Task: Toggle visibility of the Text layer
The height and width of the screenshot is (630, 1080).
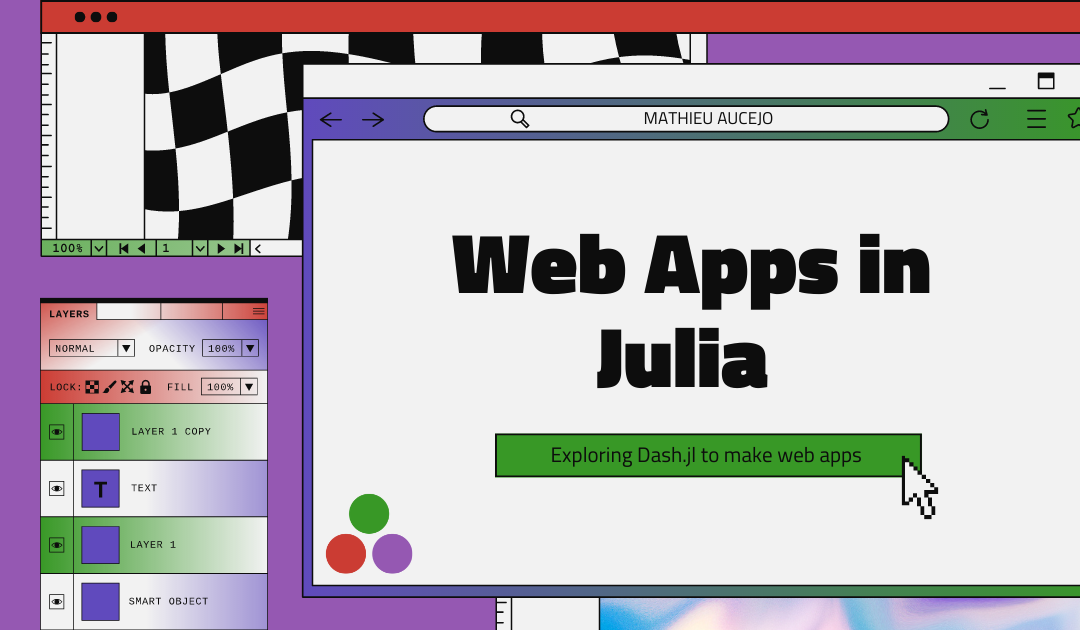Action: coord(57,488)
